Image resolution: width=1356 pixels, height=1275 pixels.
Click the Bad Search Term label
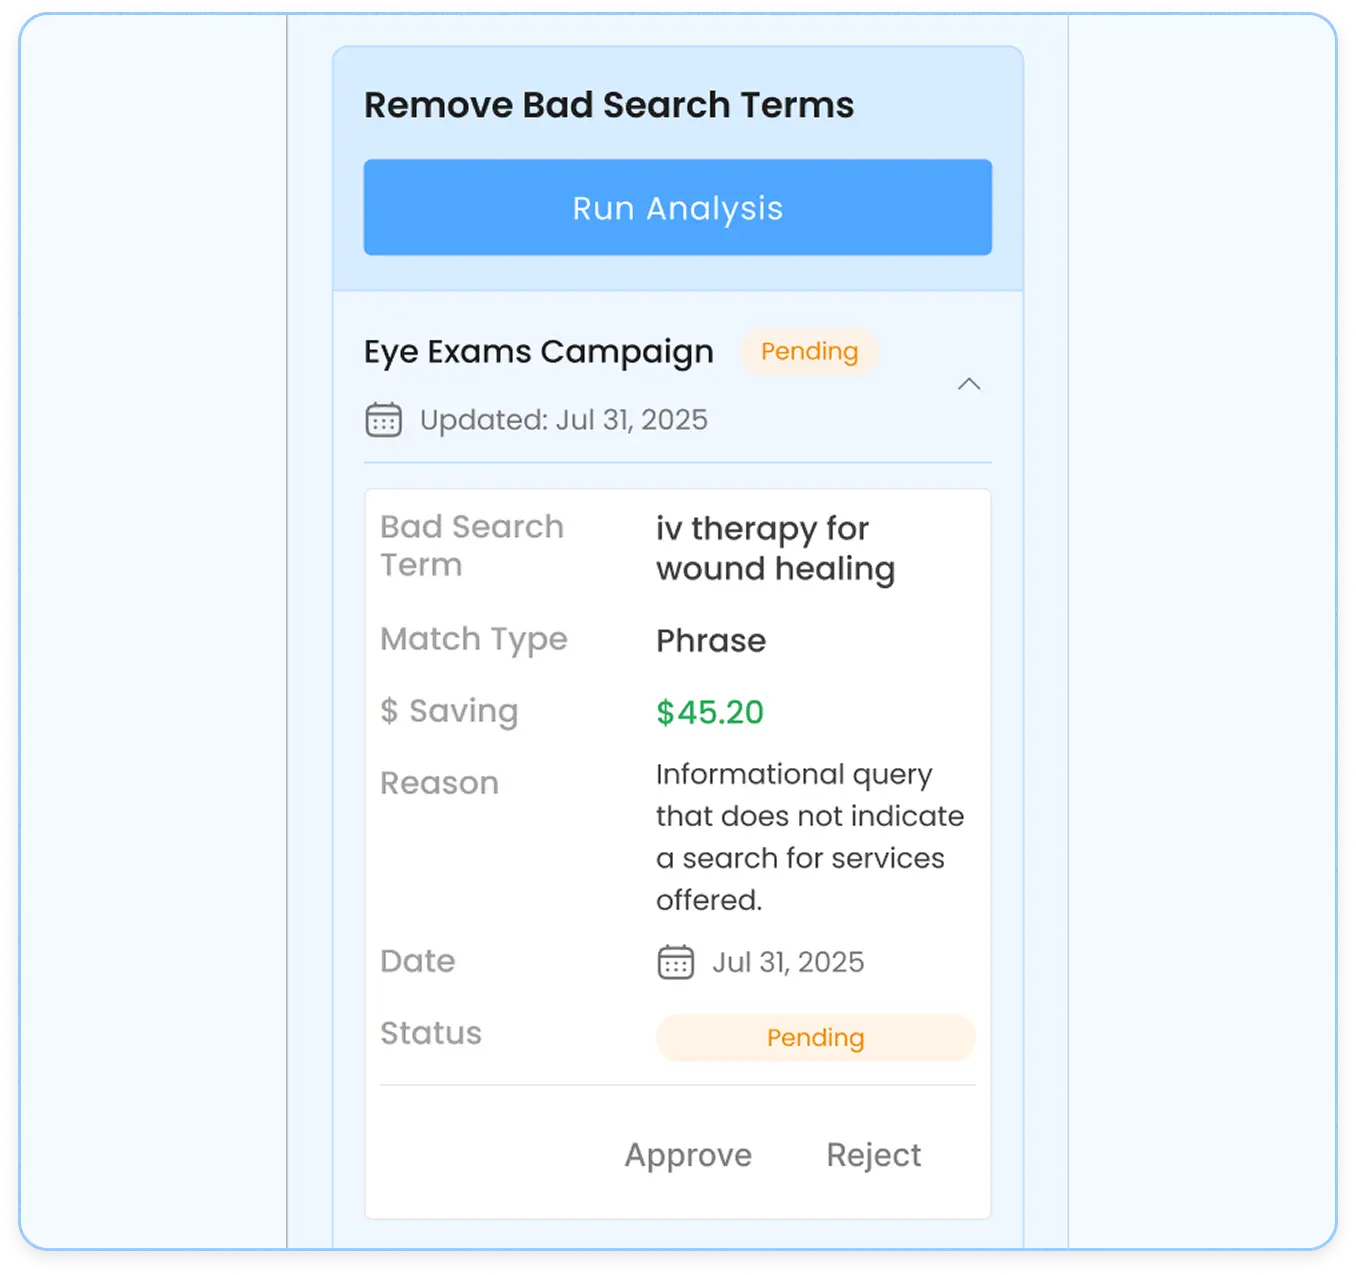coord(471,546)
